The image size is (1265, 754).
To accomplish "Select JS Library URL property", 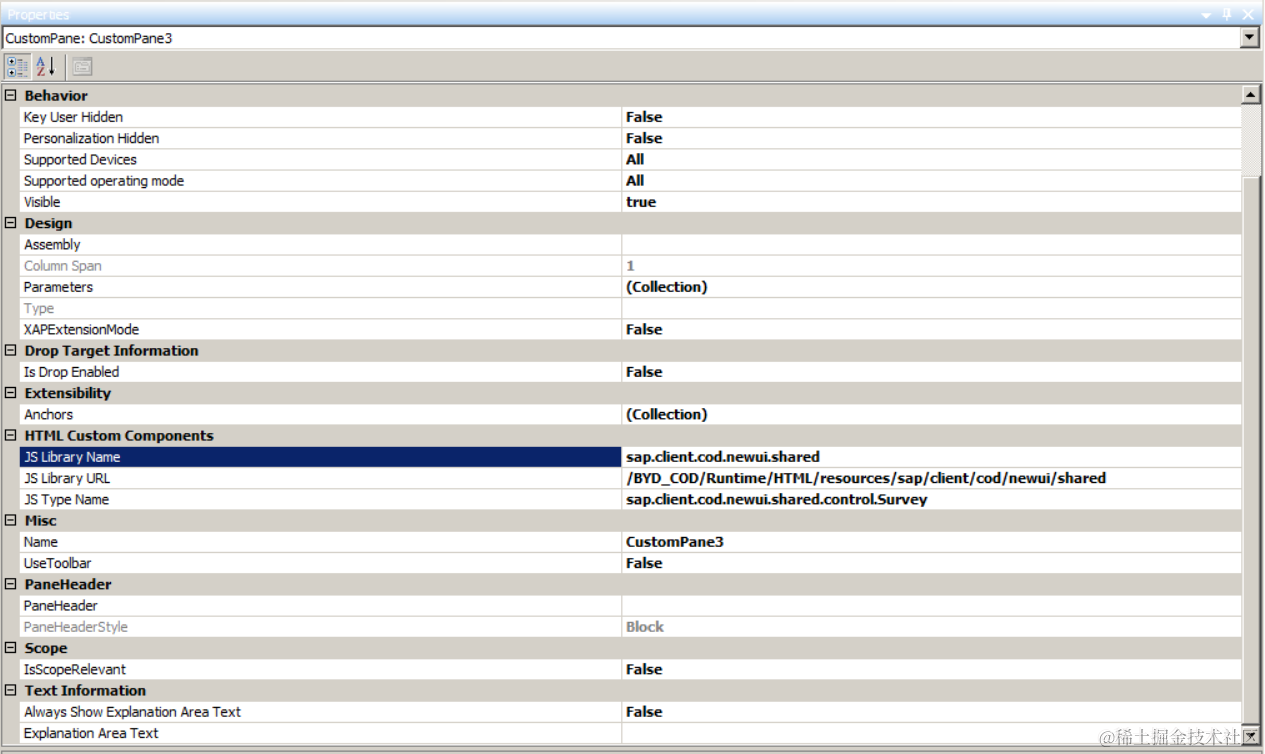I will 321,478.
